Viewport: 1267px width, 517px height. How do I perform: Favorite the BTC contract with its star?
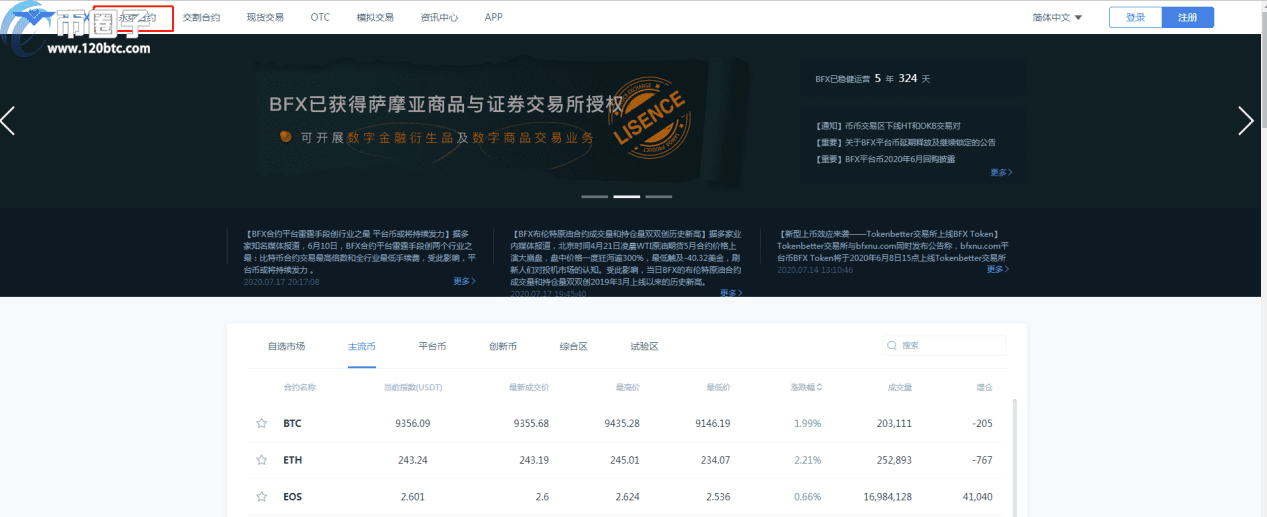pos(262,423)
